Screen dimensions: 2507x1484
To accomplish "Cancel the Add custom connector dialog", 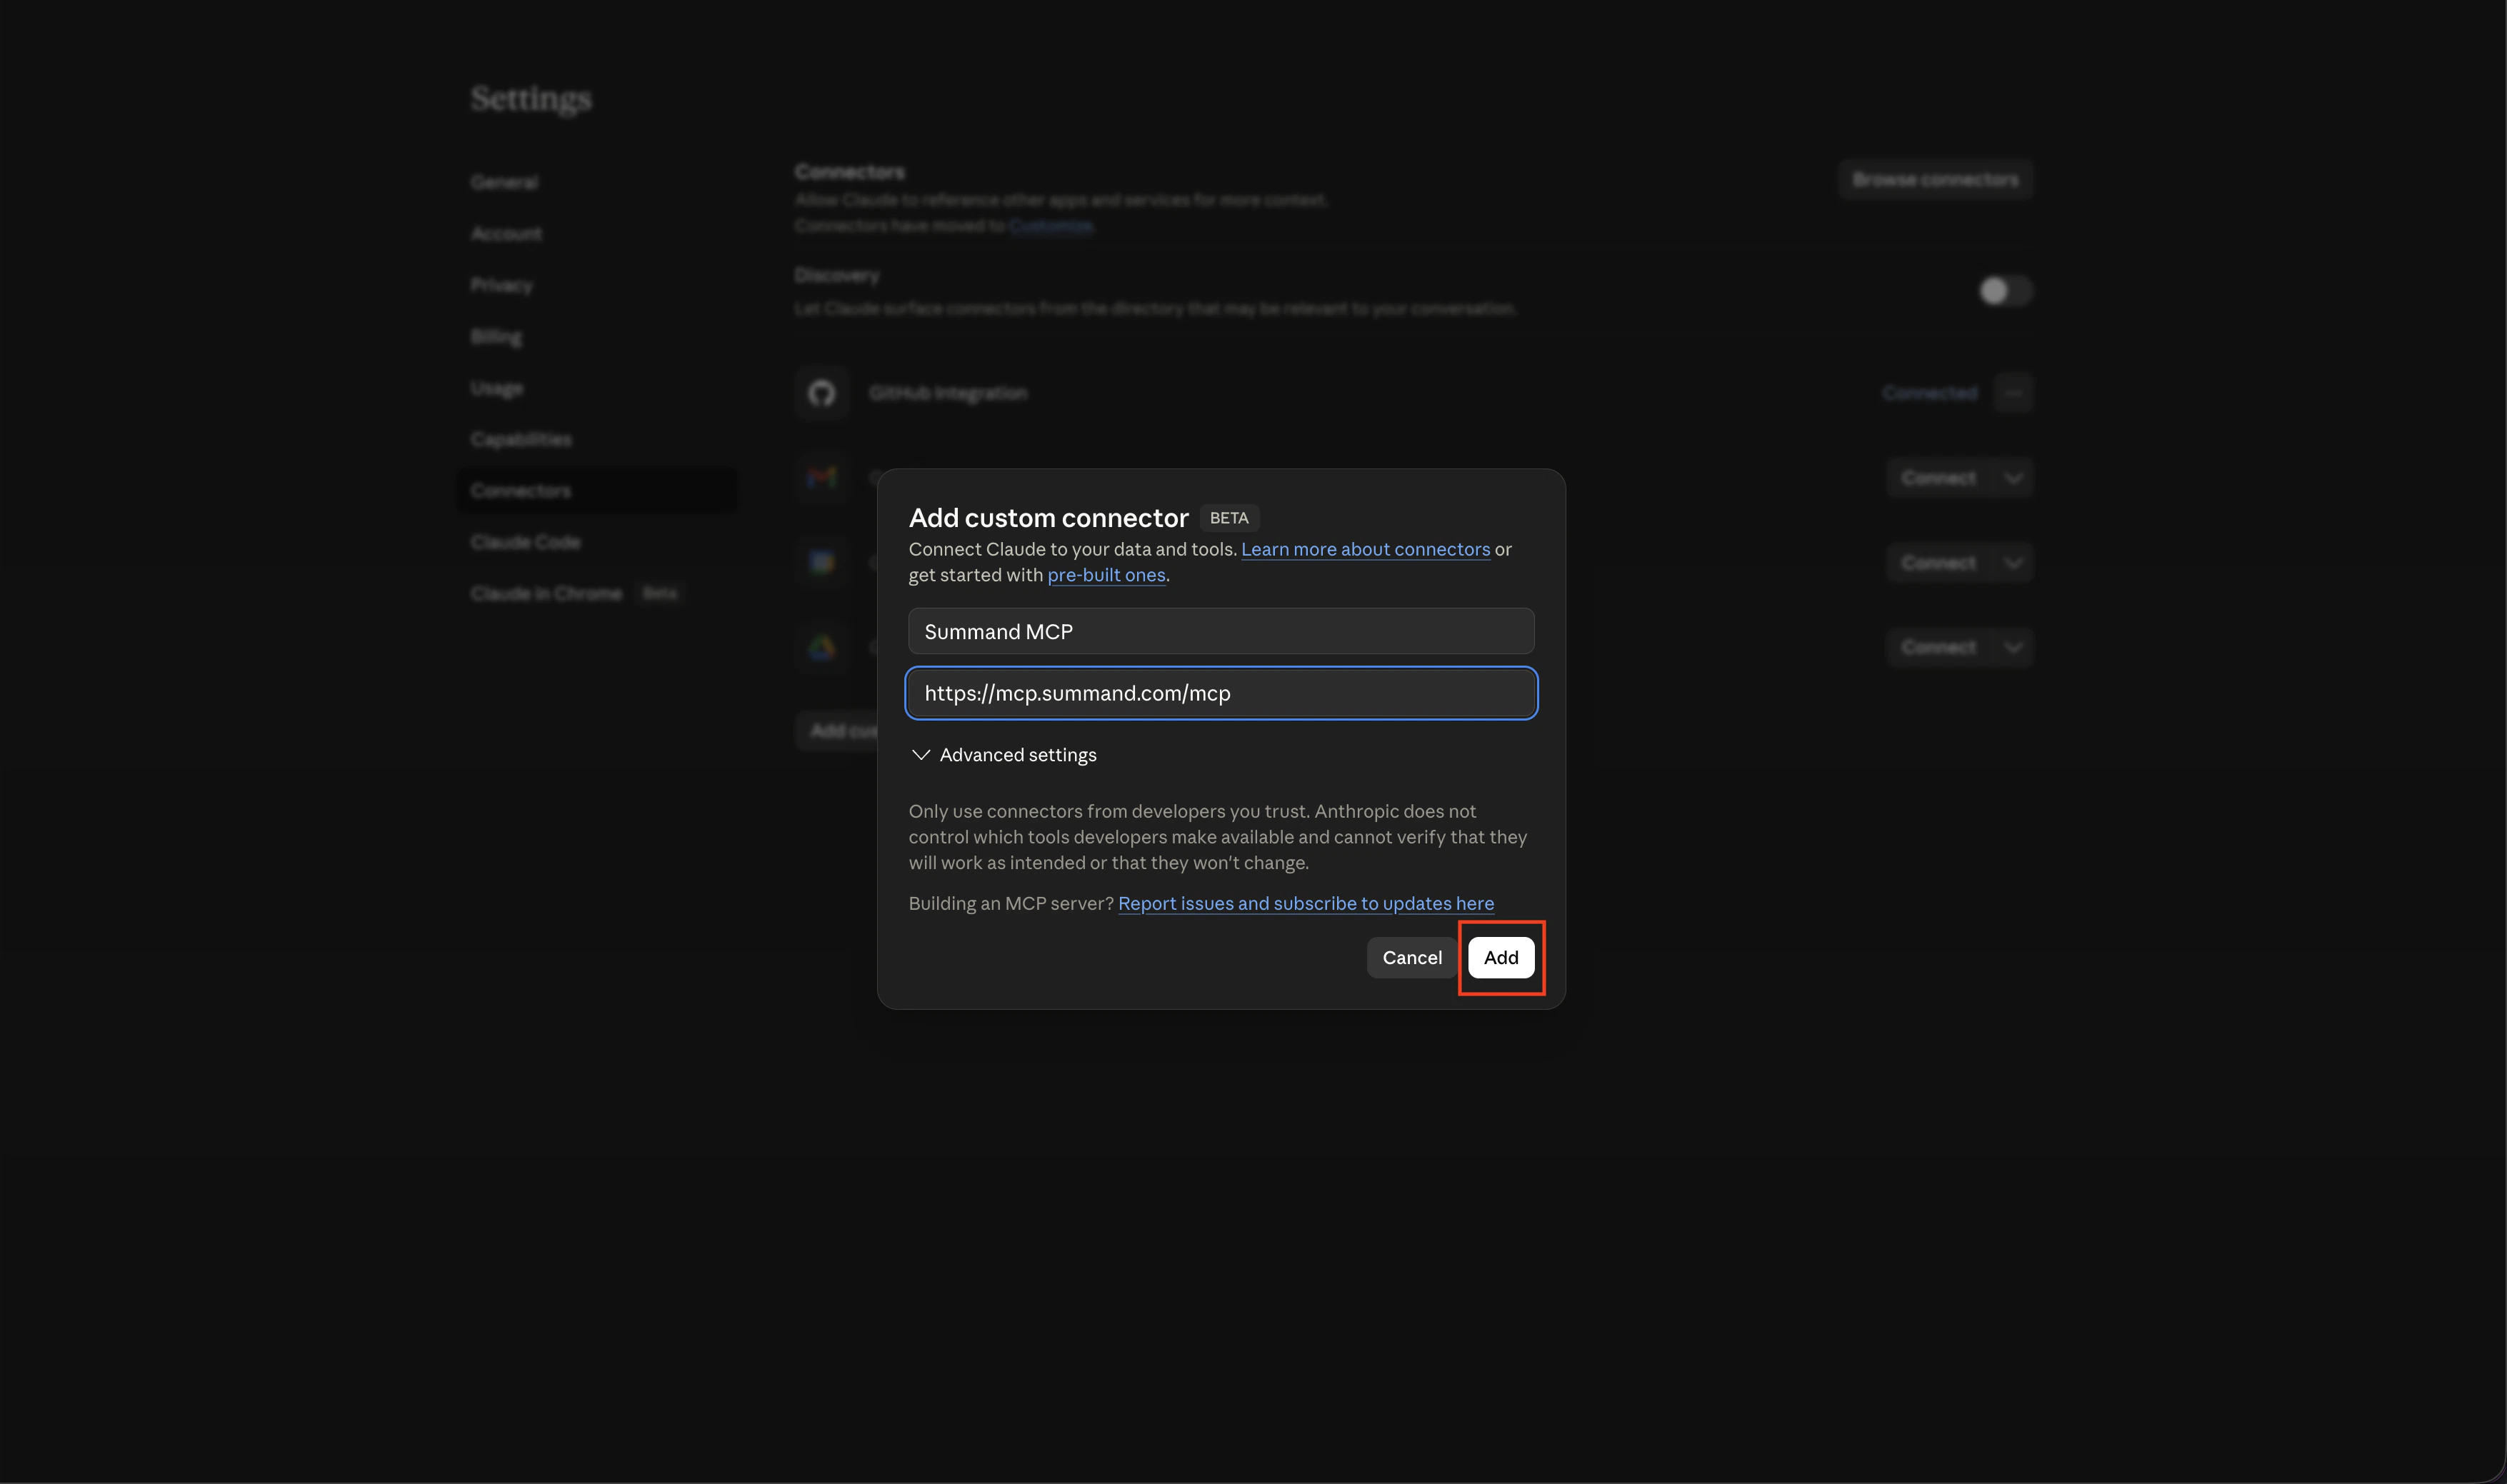I will coord(1411,957).
